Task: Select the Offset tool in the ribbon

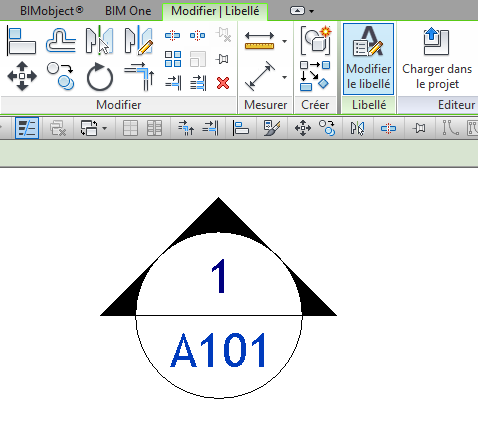Action: tap(61, 41)
